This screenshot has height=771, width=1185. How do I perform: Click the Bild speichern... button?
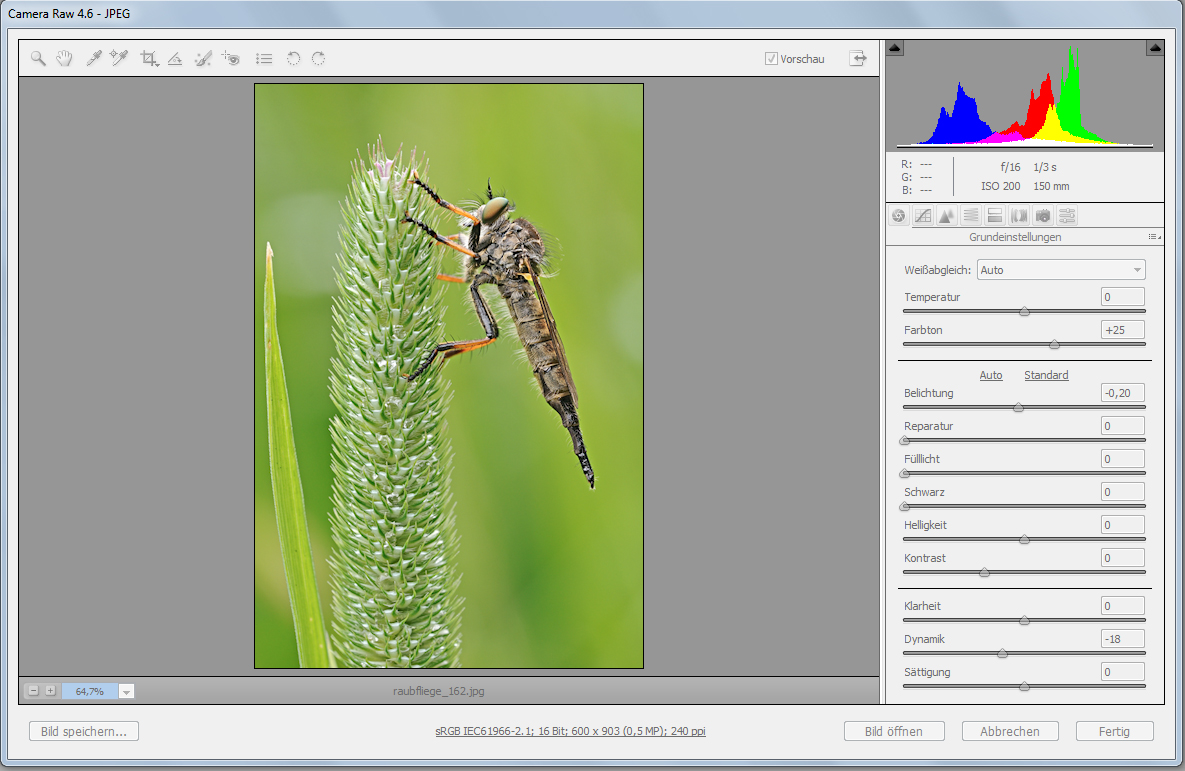(x=84, y=731)
